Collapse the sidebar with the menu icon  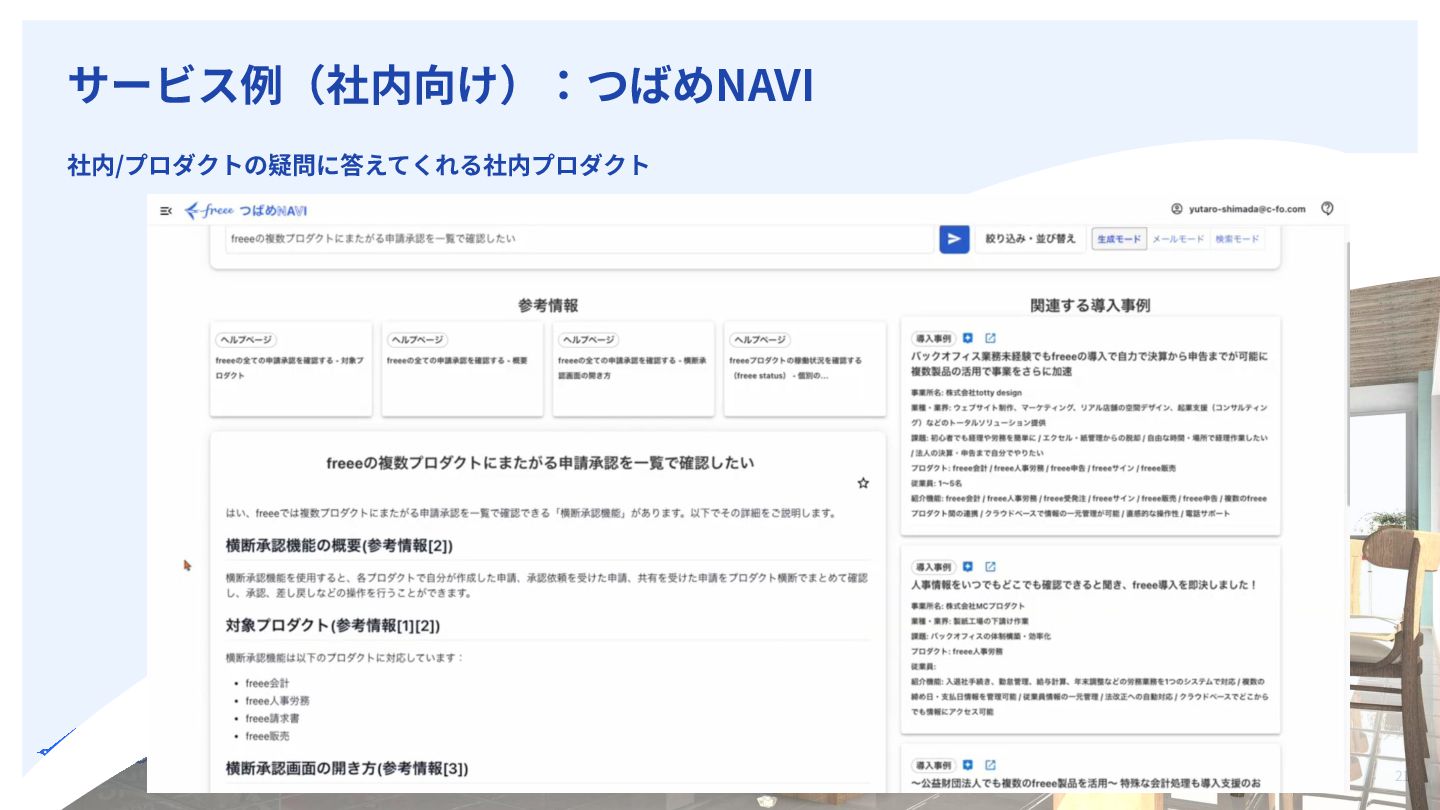coord(165,210)
